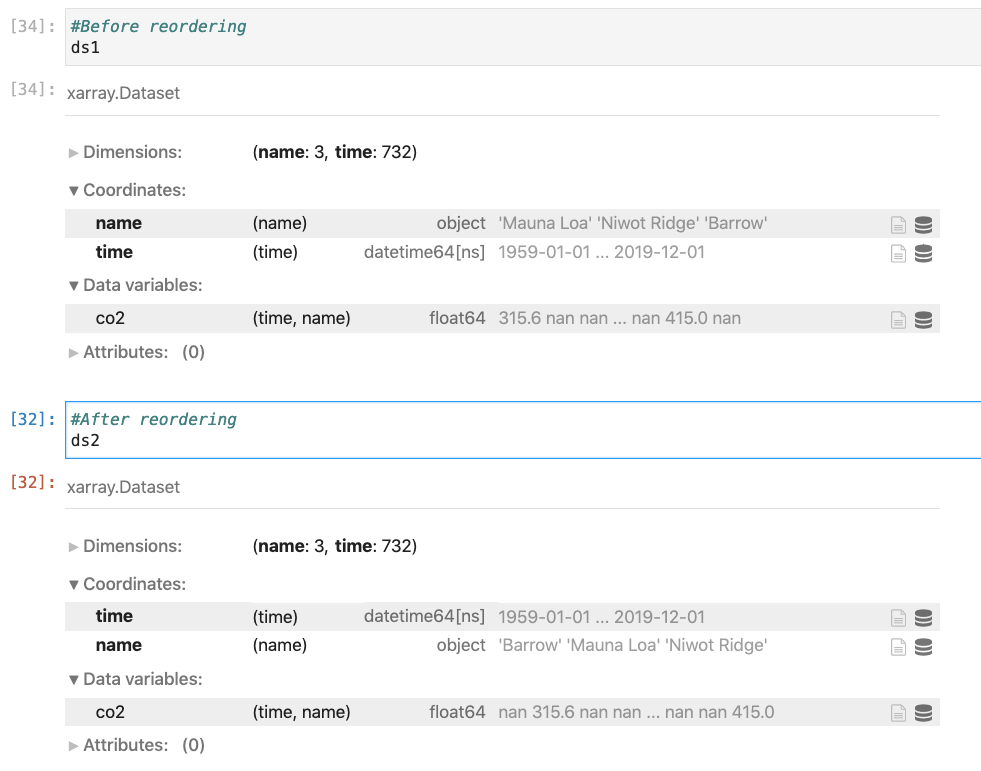Screen dimensions: 981x771
Task: Collapse Coordinates section of ds1 output
Action: (x=127, y=190)
